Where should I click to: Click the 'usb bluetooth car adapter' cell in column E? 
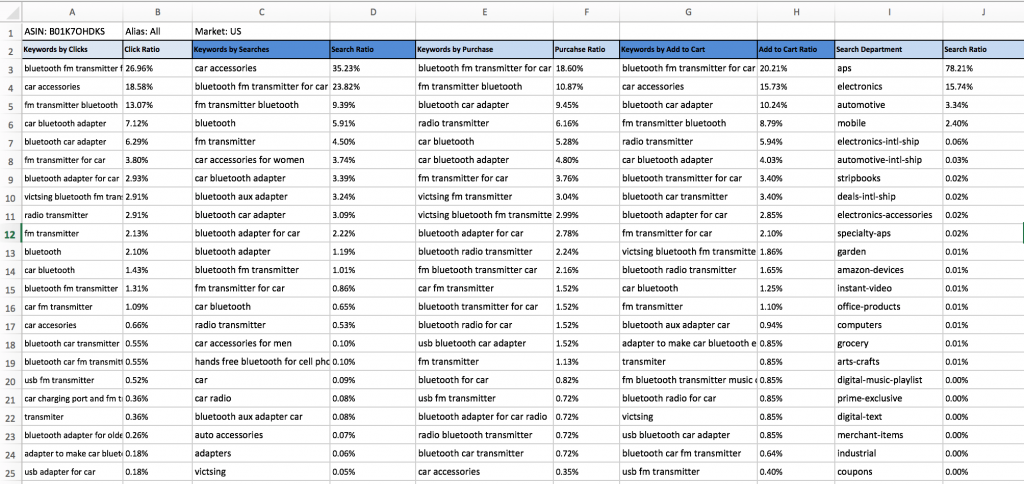pos(485,344)
